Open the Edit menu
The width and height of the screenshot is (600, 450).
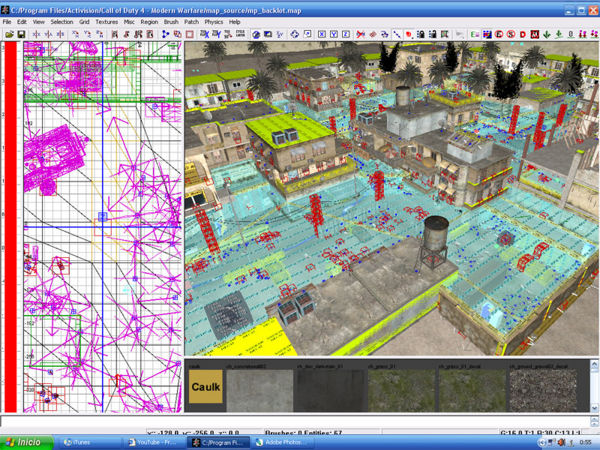point(22,22)
